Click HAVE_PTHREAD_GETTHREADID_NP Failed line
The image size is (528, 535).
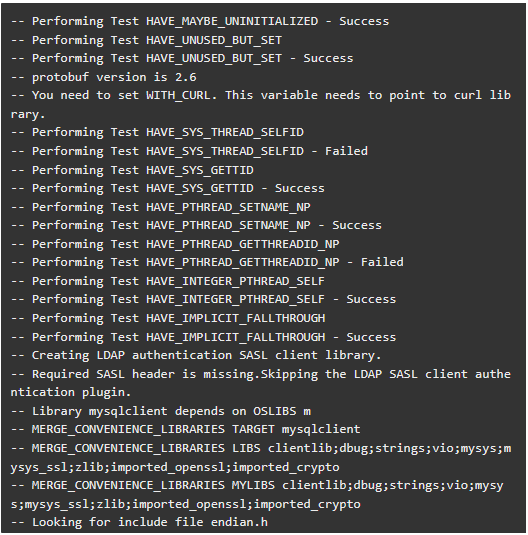coord(207,262)
